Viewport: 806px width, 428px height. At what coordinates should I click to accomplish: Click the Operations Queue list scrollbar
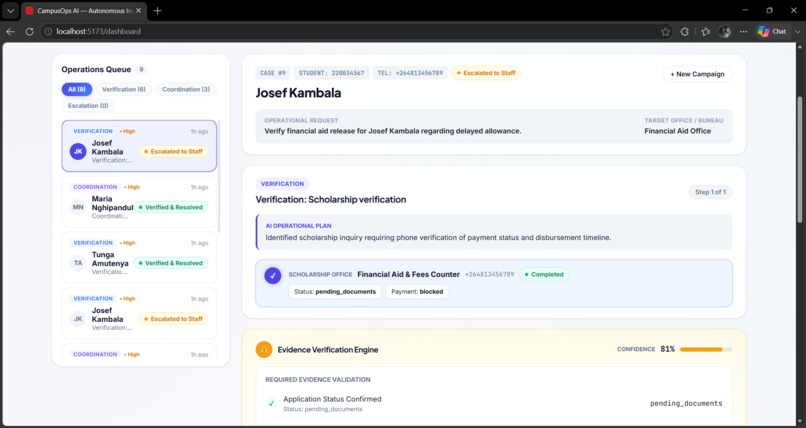click(x=219, y=177)
